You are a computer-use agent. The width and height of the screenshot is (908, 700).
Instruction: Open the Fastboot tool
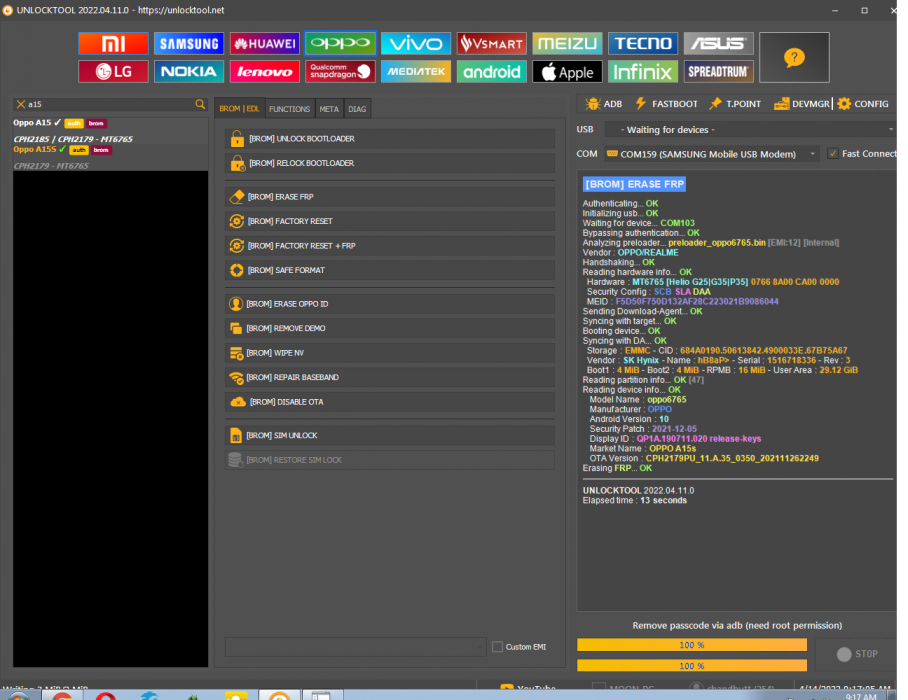pos(667,104)
